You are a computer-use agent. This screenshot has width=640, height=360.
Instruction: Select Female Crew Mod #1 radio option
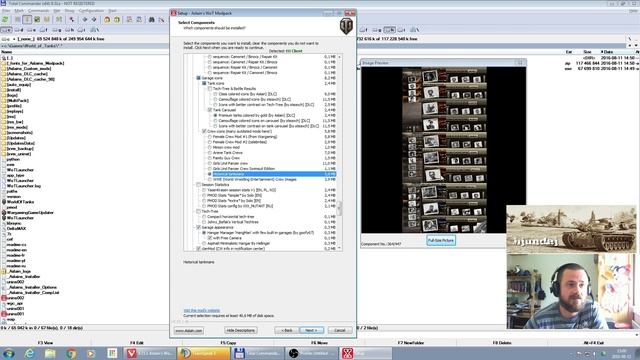(x=210, y=137)
